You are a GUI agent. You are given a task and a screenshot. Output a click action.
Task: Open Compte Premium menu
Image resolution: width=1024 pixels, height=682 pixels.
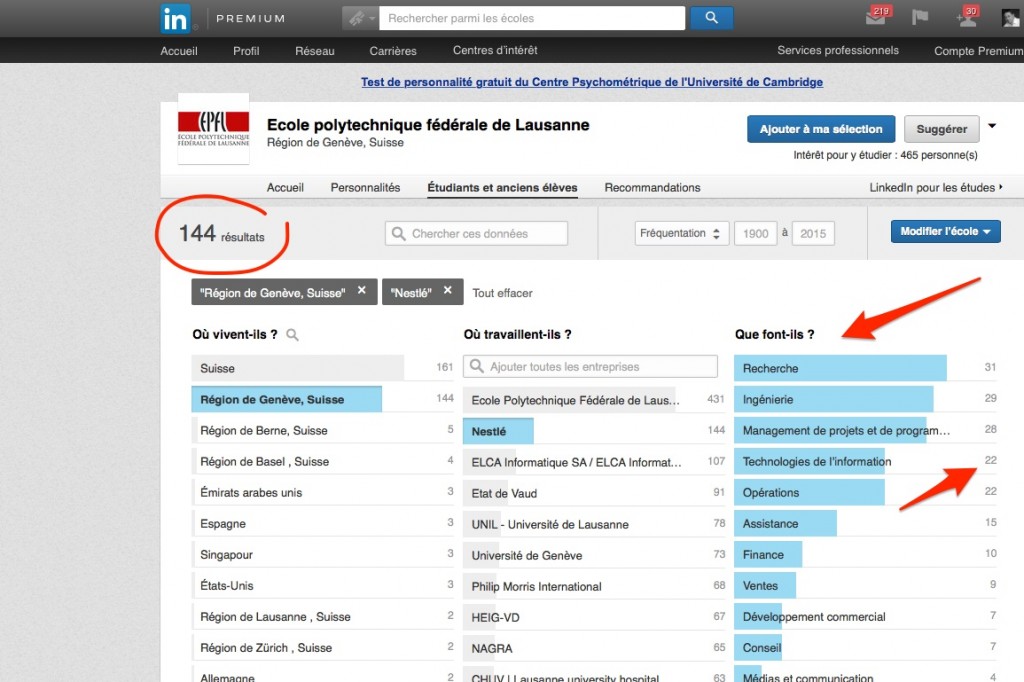coord(979,50)
